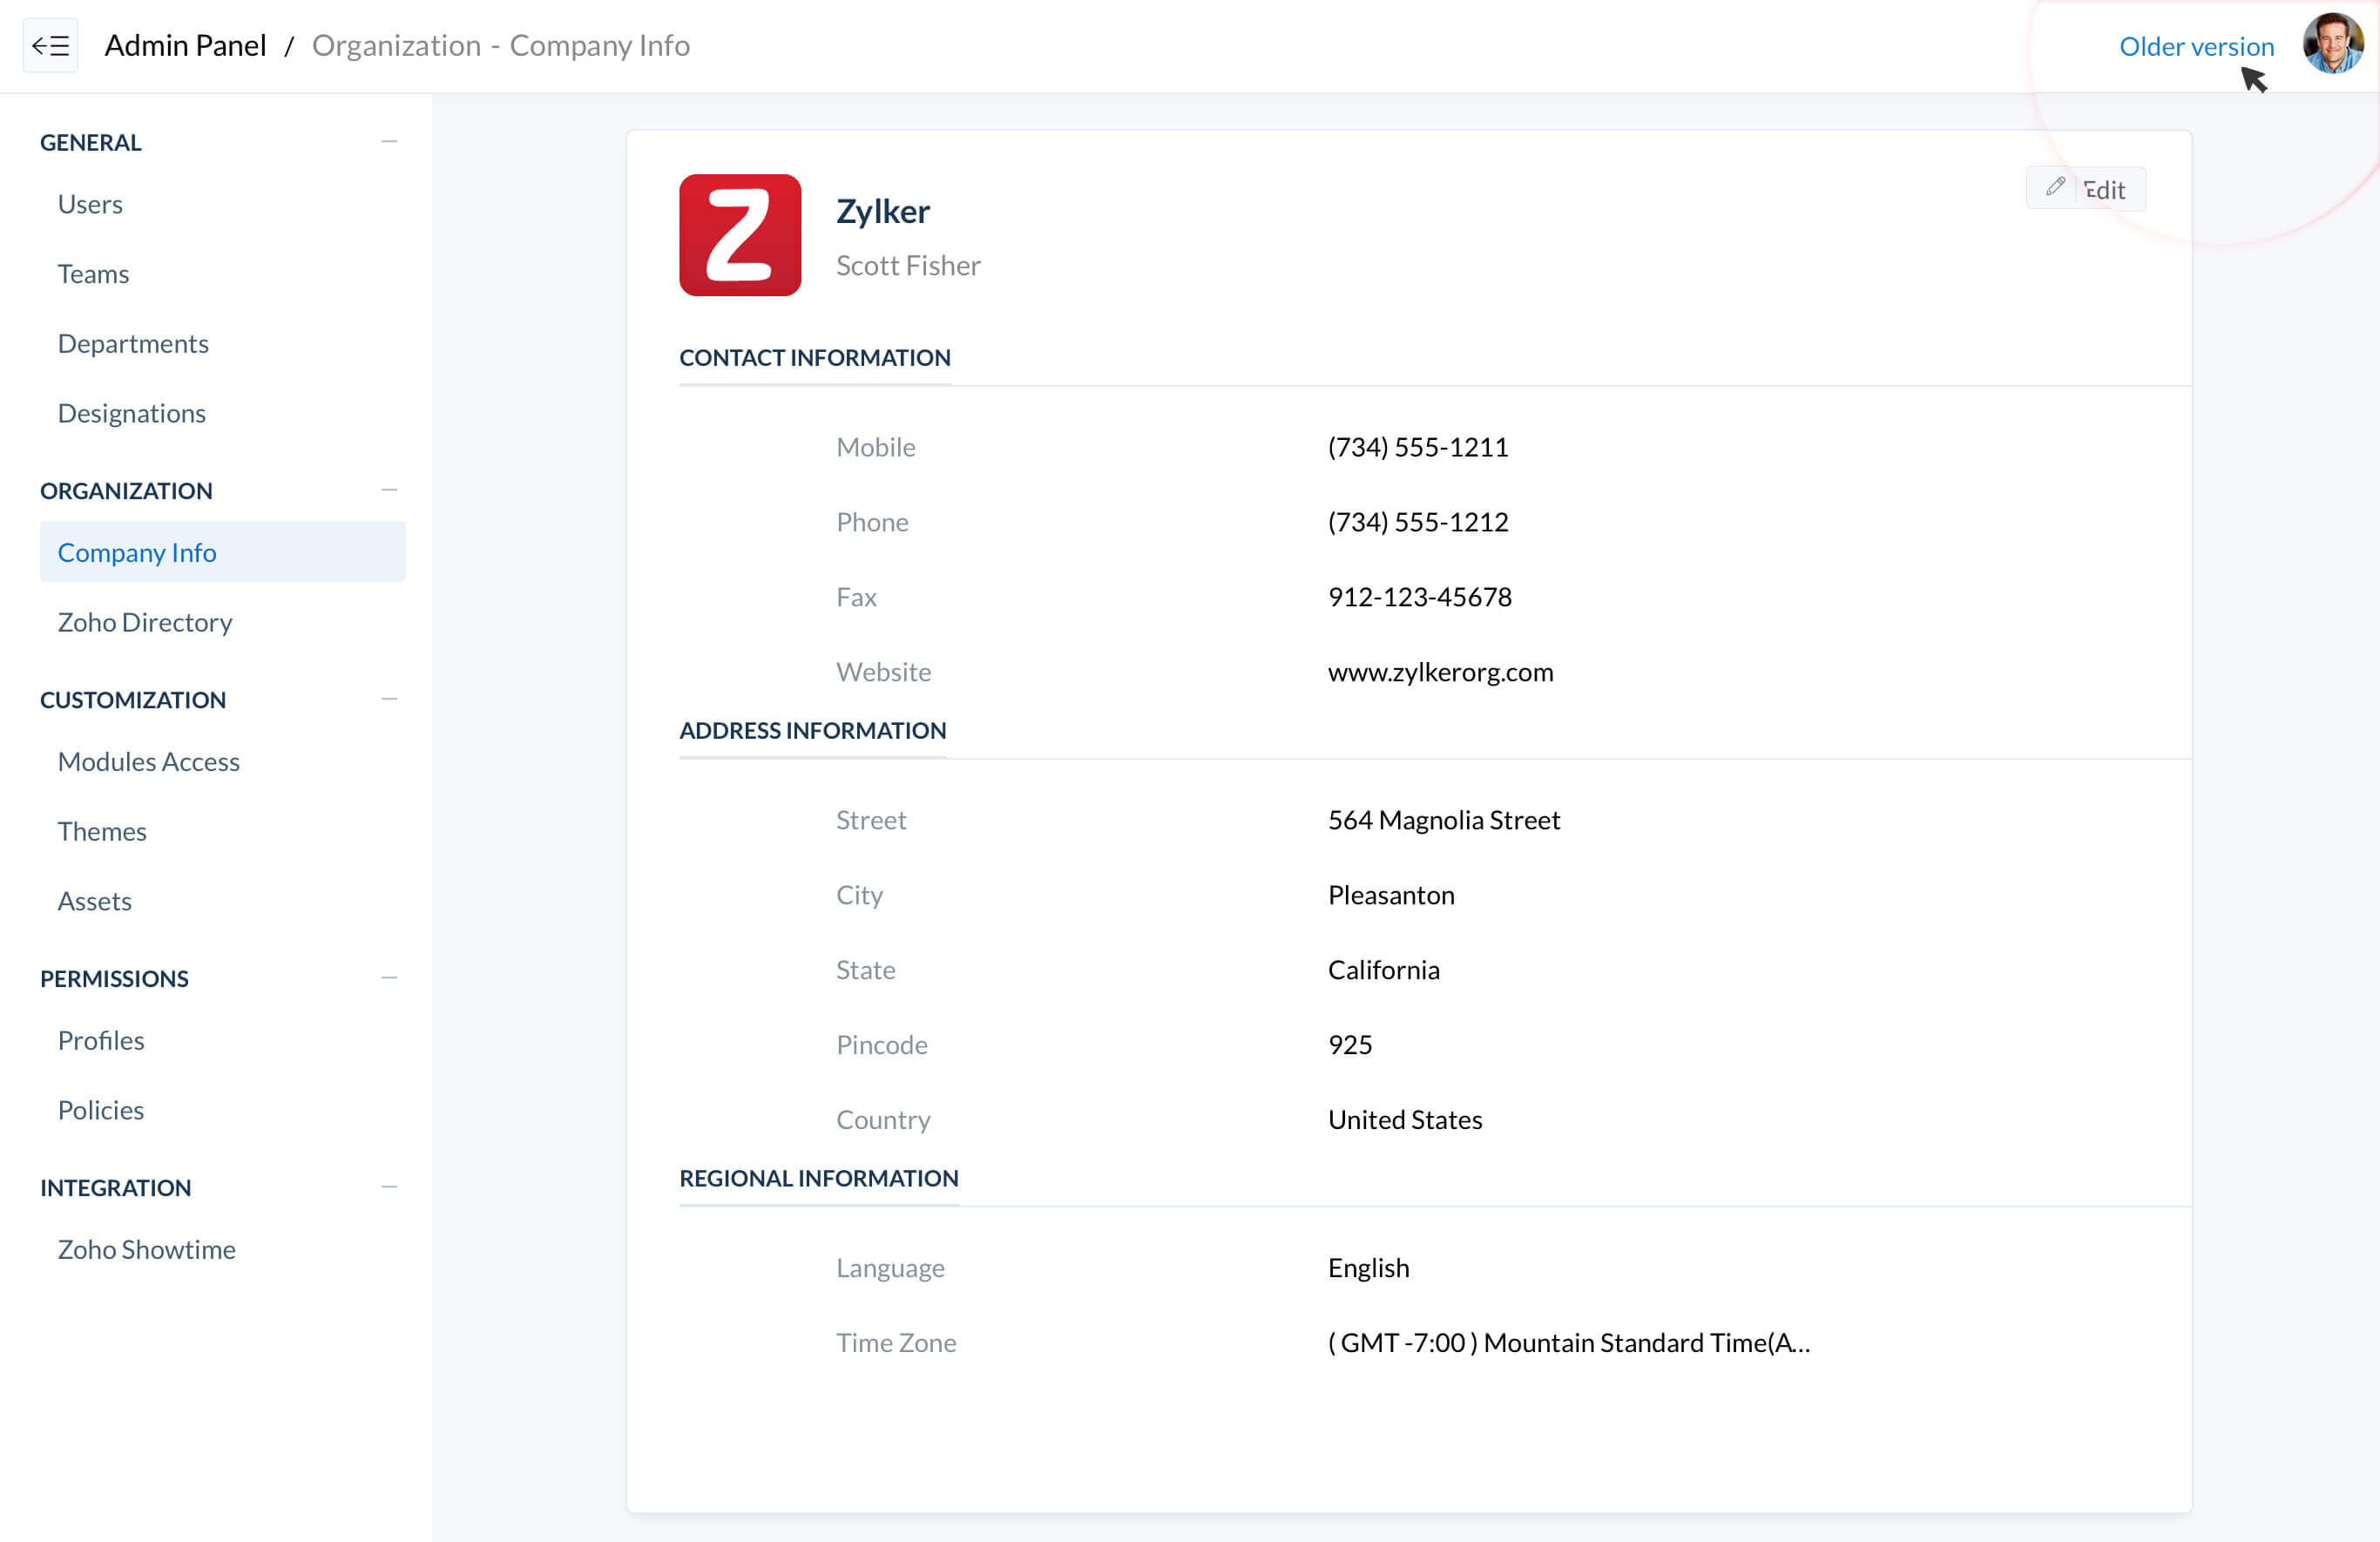Switch to the Older version link

[2196, 46]
